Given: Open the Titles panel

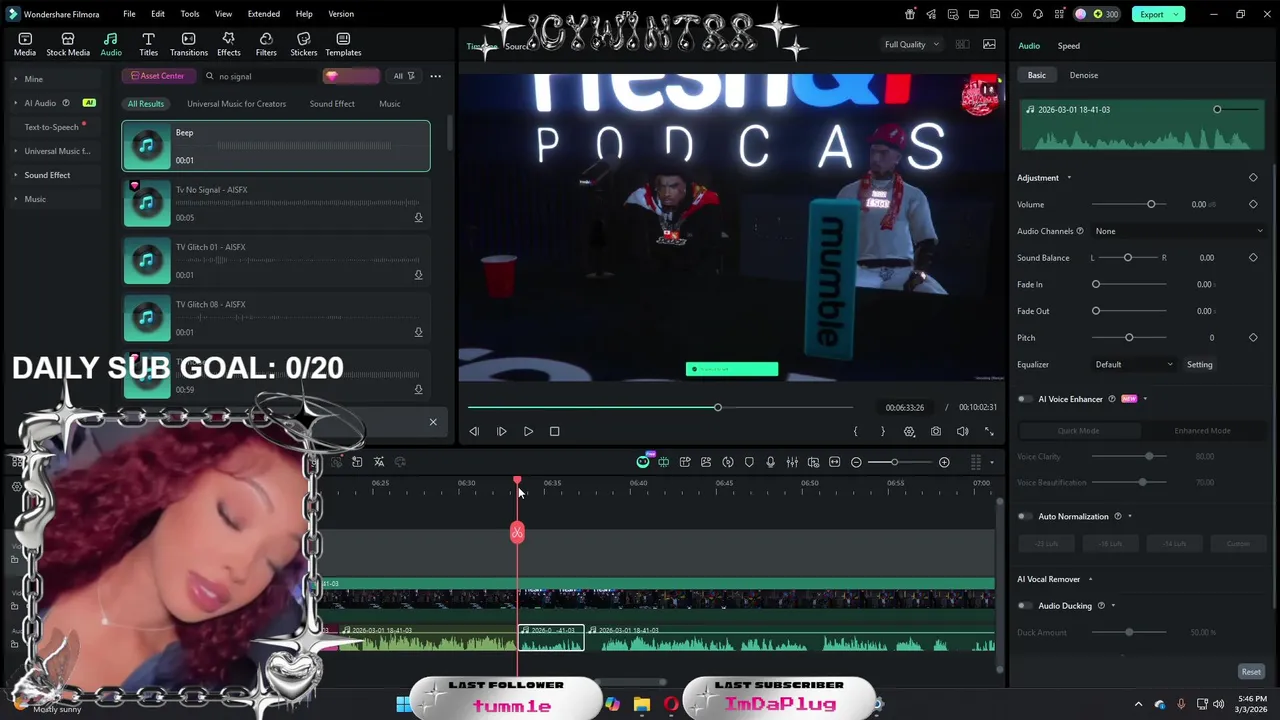Looking at the screenshot, I should tap(148, 44).
